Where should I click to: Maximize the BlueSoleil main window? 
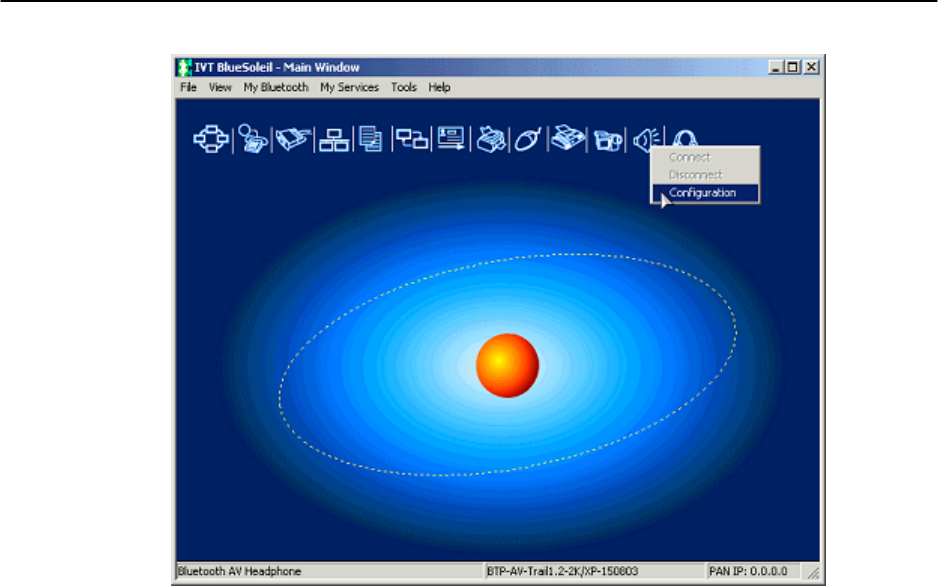click(x=793, y=68)
